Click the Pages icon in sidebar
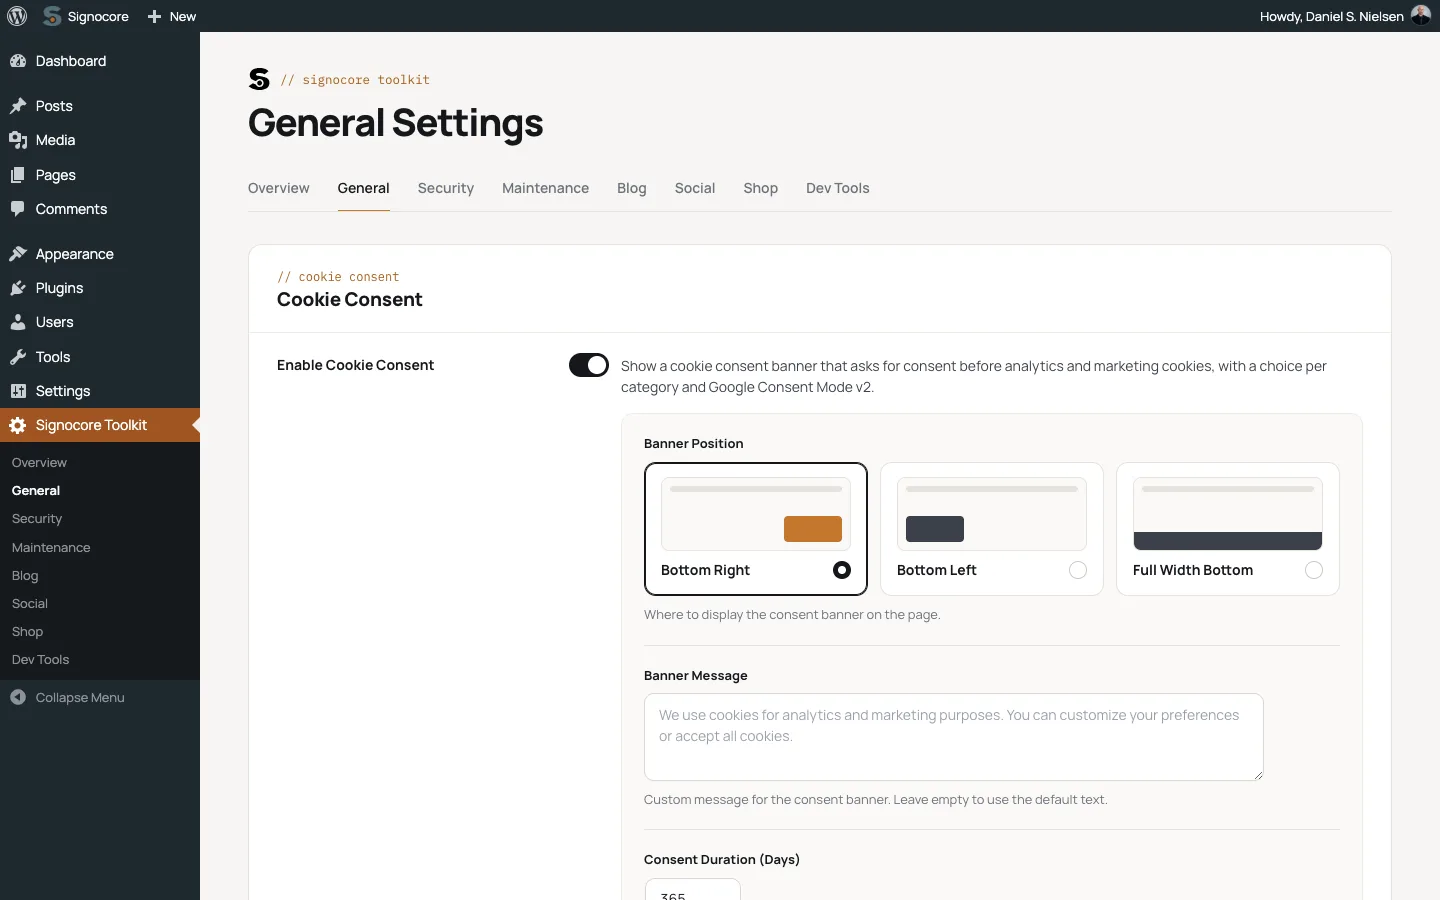Viewport: 1440px width, 900px height. 18,175
